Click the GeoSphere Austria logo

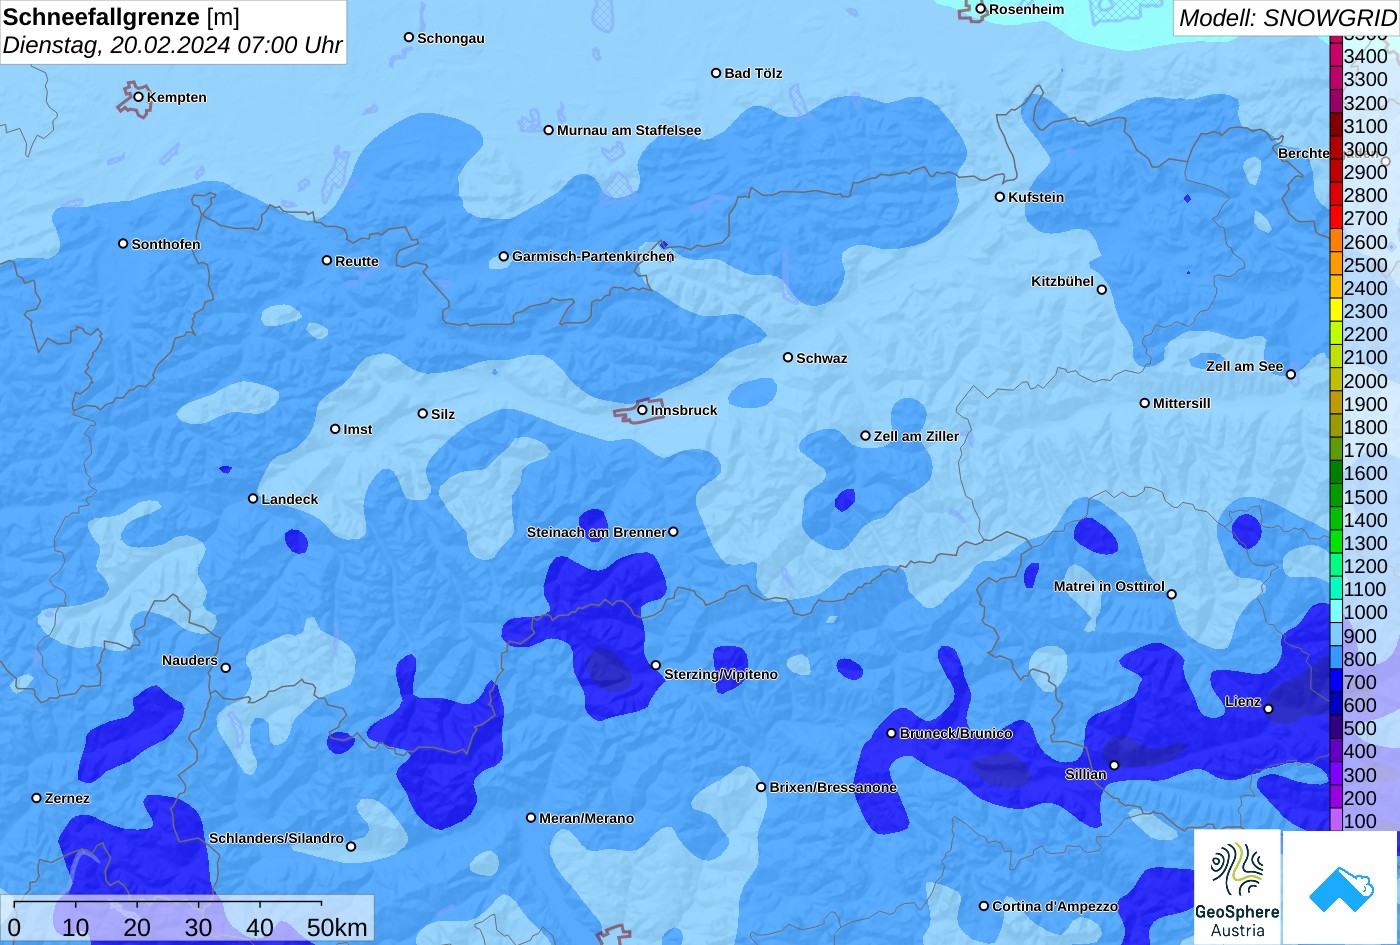coord(1237,887)
